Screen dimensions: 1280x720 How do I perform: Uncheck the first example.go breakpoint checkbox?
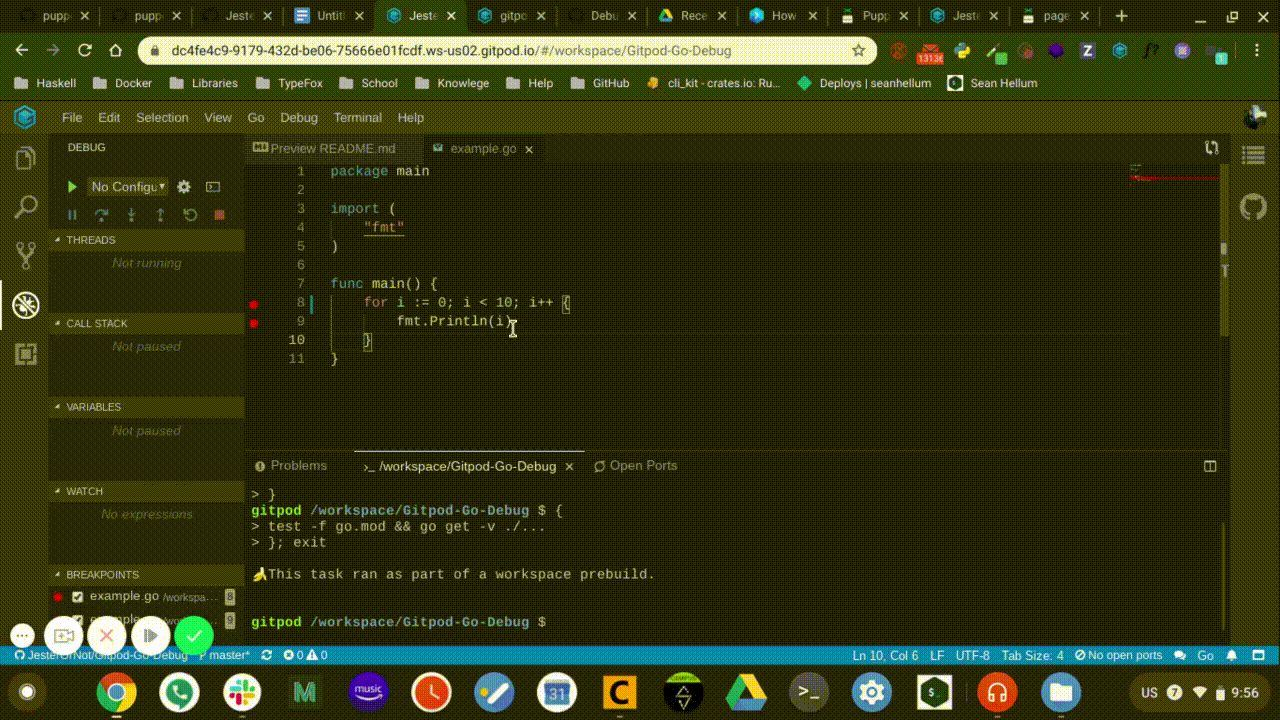77,595
